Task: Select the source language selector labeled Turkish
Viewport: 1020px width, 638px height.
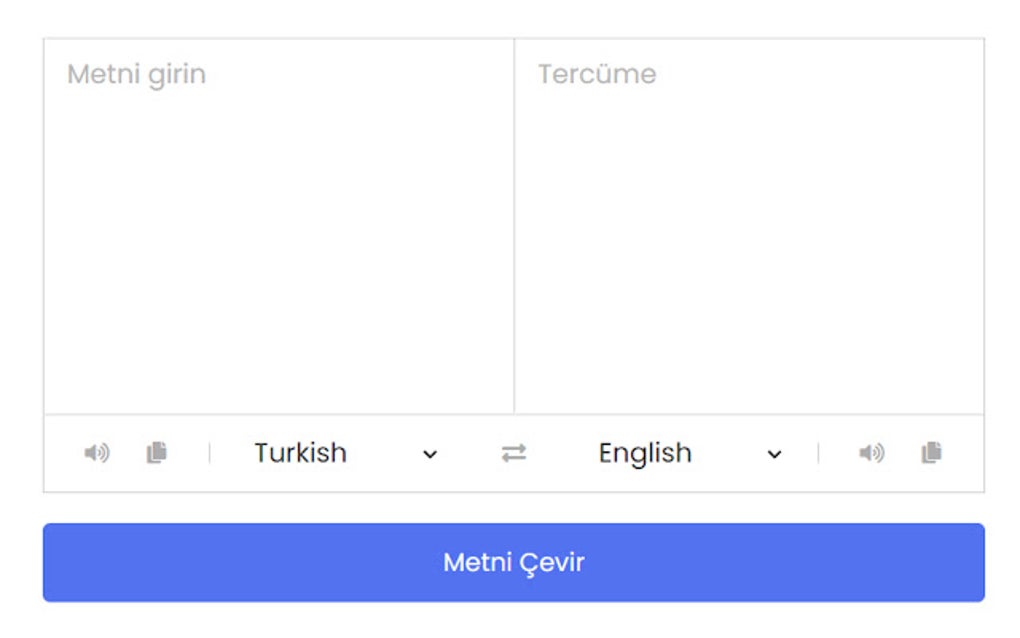Action: (x=300, y=453)
